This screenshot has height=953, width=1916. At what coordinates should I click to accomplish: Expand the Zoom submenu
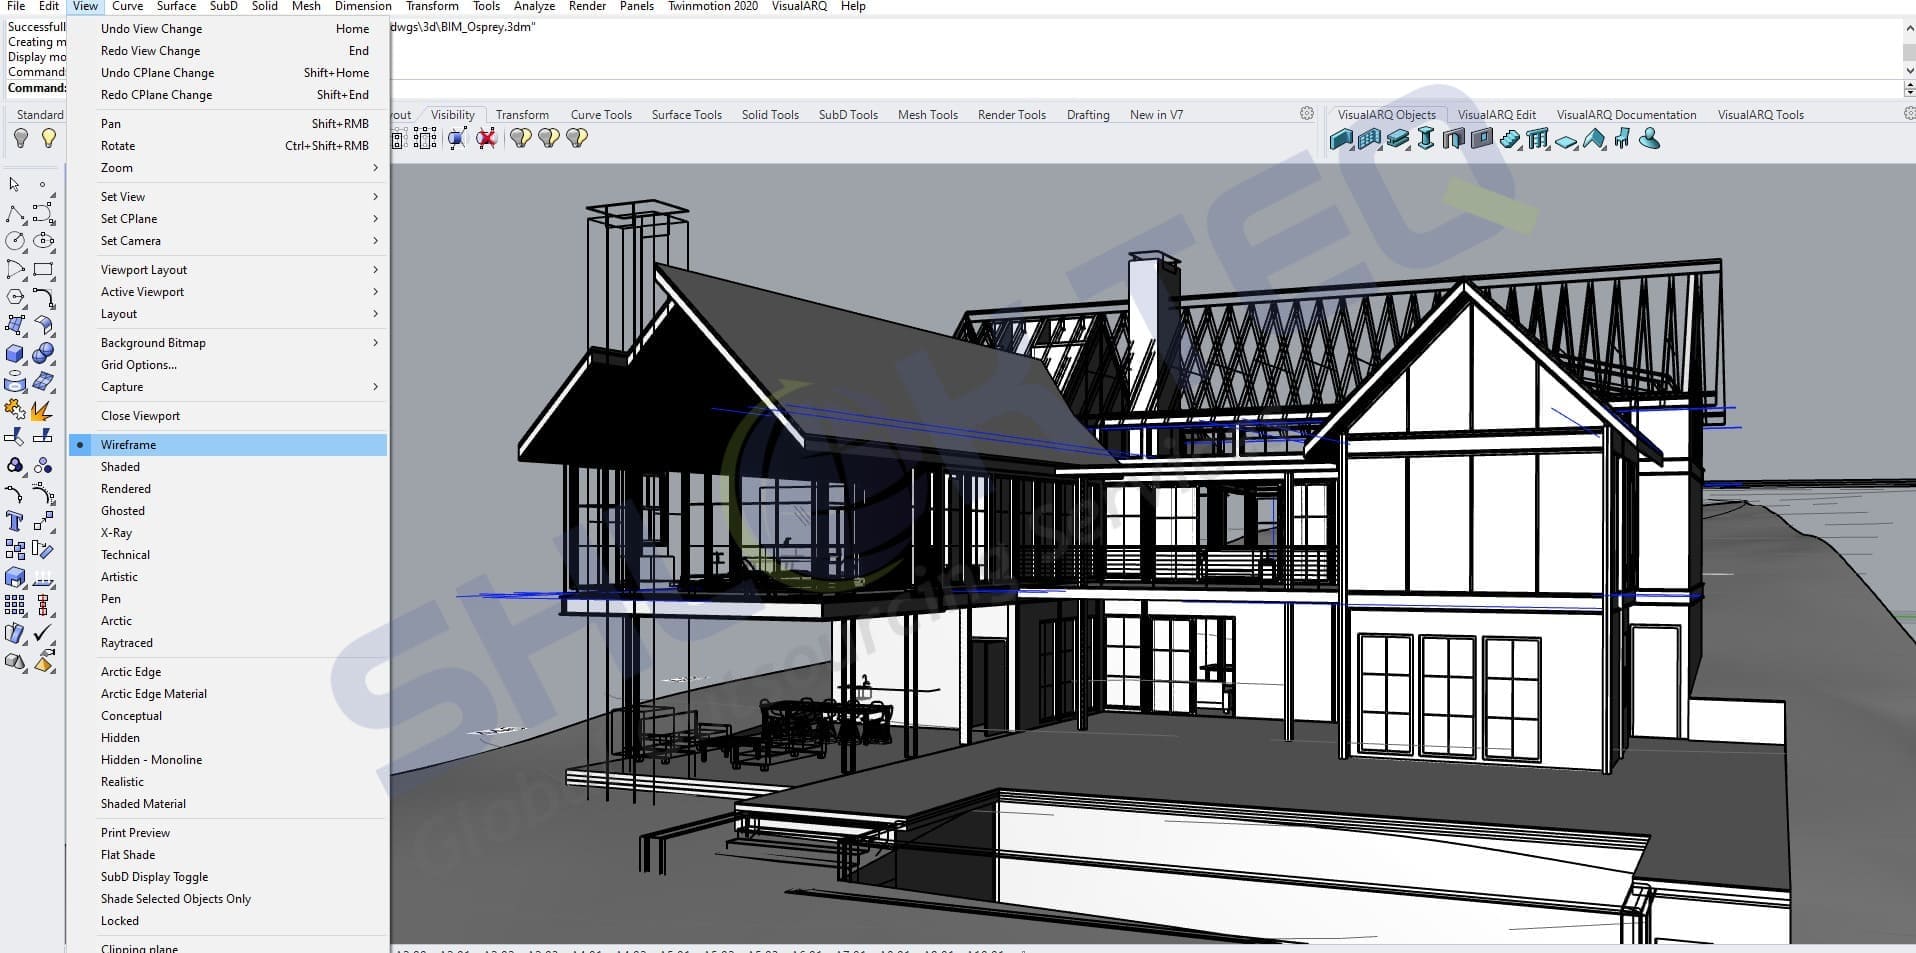[x=228, y=168]
